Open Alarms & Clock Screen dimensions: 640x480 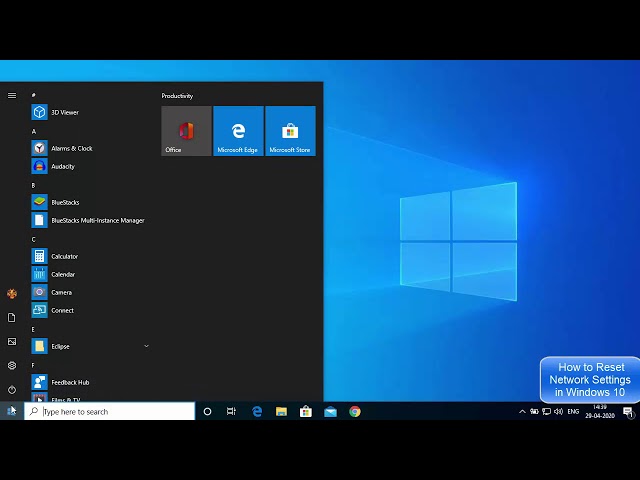[x=90, y=148]
